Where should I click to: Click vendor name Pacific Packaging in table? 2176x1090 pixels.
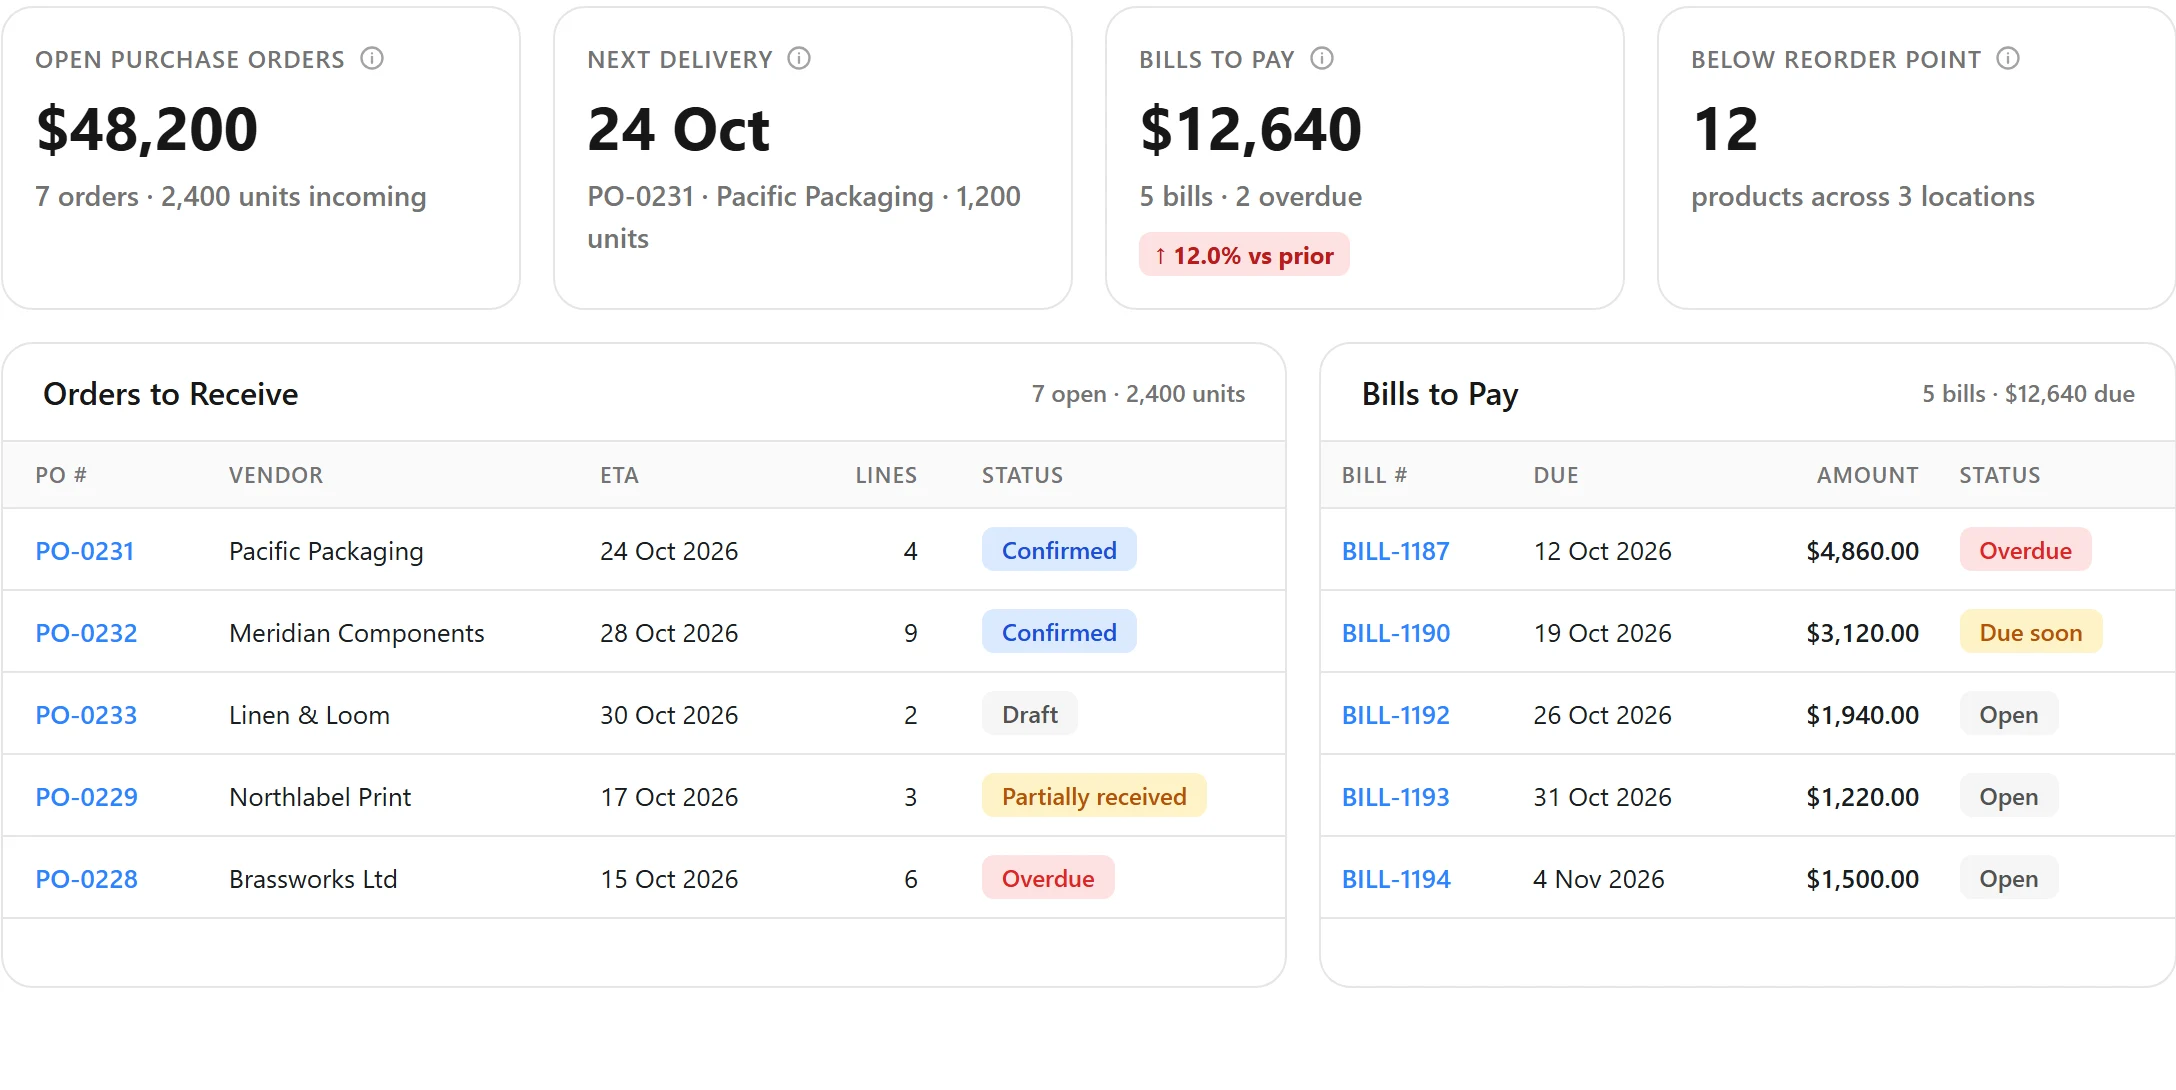326,551
